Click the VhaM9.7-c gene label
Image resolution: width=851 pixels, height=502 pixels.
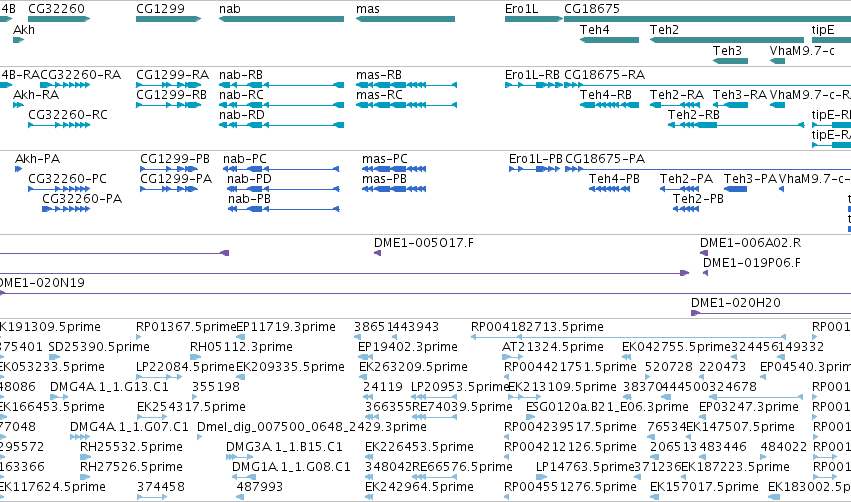point(802,50)
